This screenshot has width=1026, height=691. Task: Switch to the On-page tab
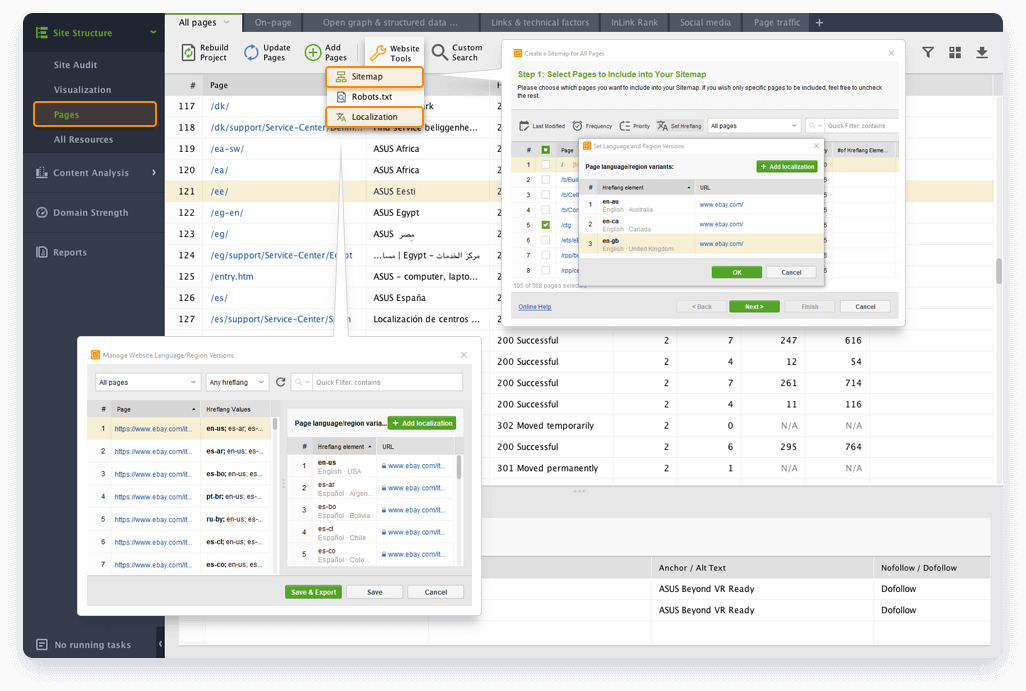[273, 22]
